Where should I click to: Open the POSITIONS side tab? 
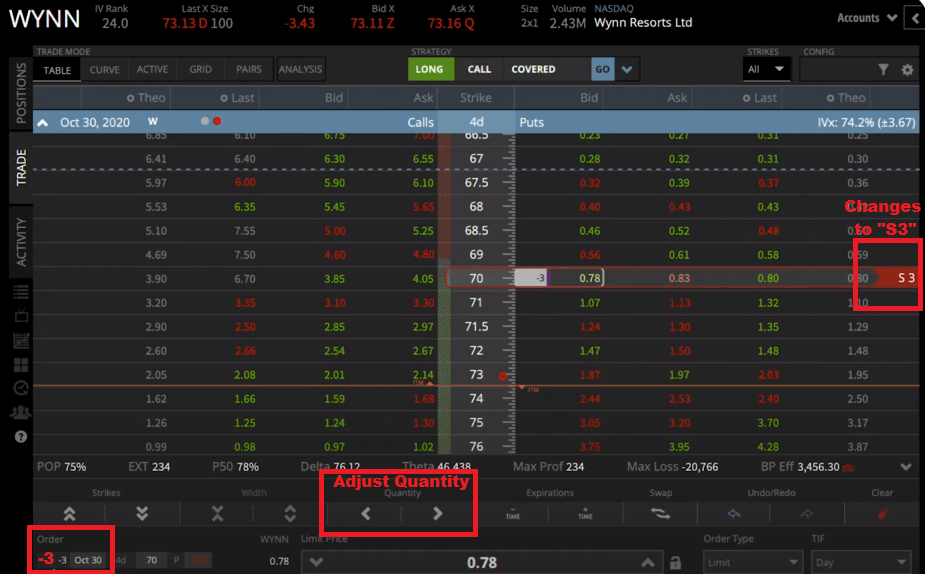click(x=20, y=93)
